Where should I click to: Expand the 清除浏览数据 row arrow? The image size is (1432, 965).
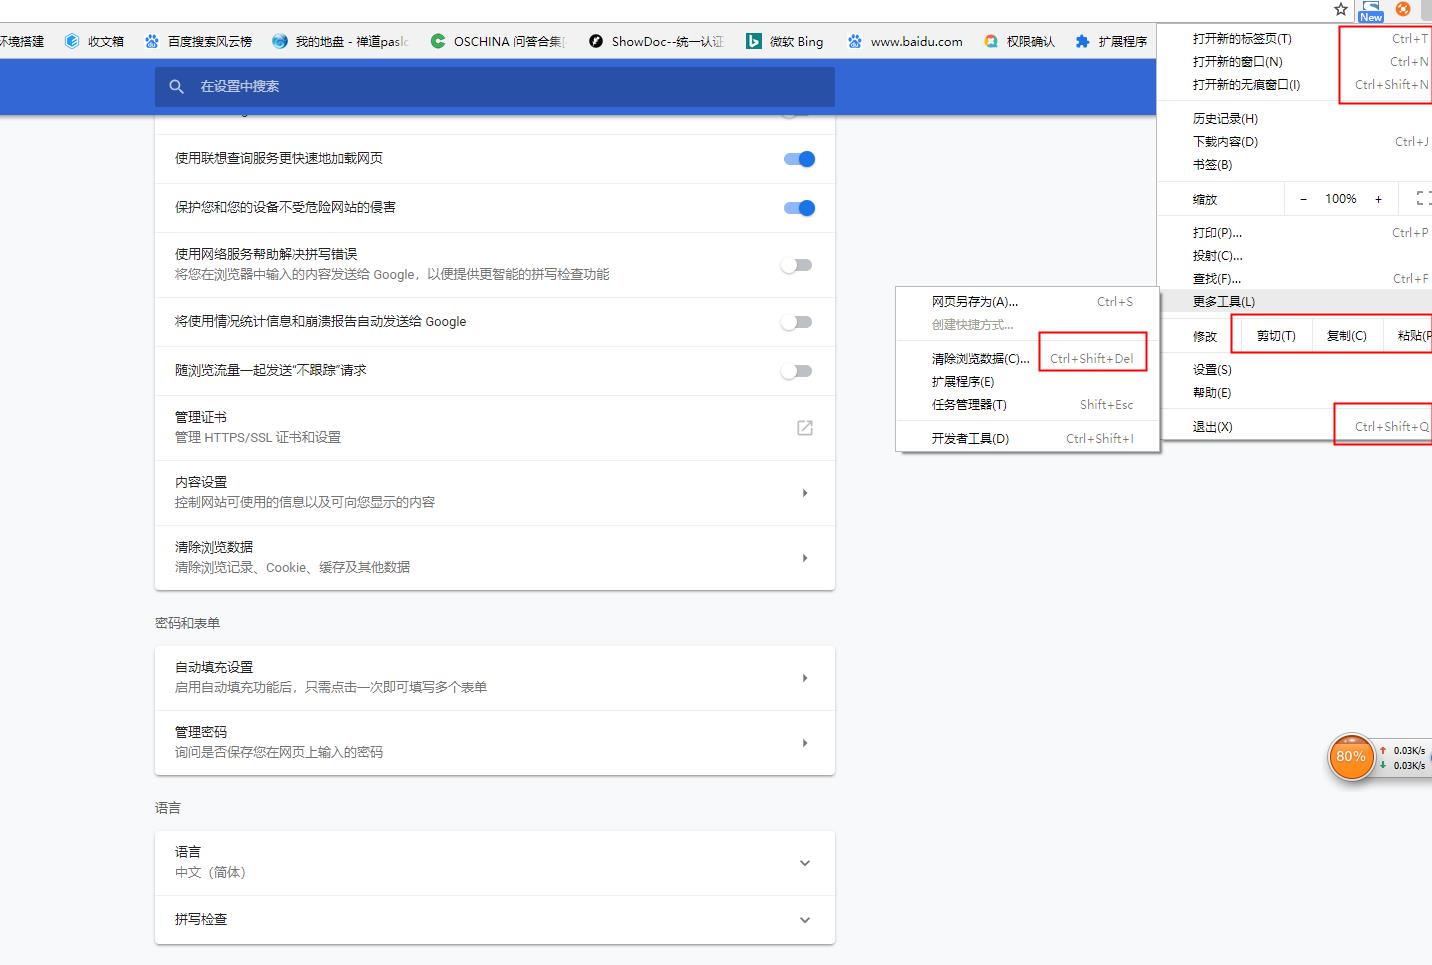pyautogui.click(x=805, y=558)
